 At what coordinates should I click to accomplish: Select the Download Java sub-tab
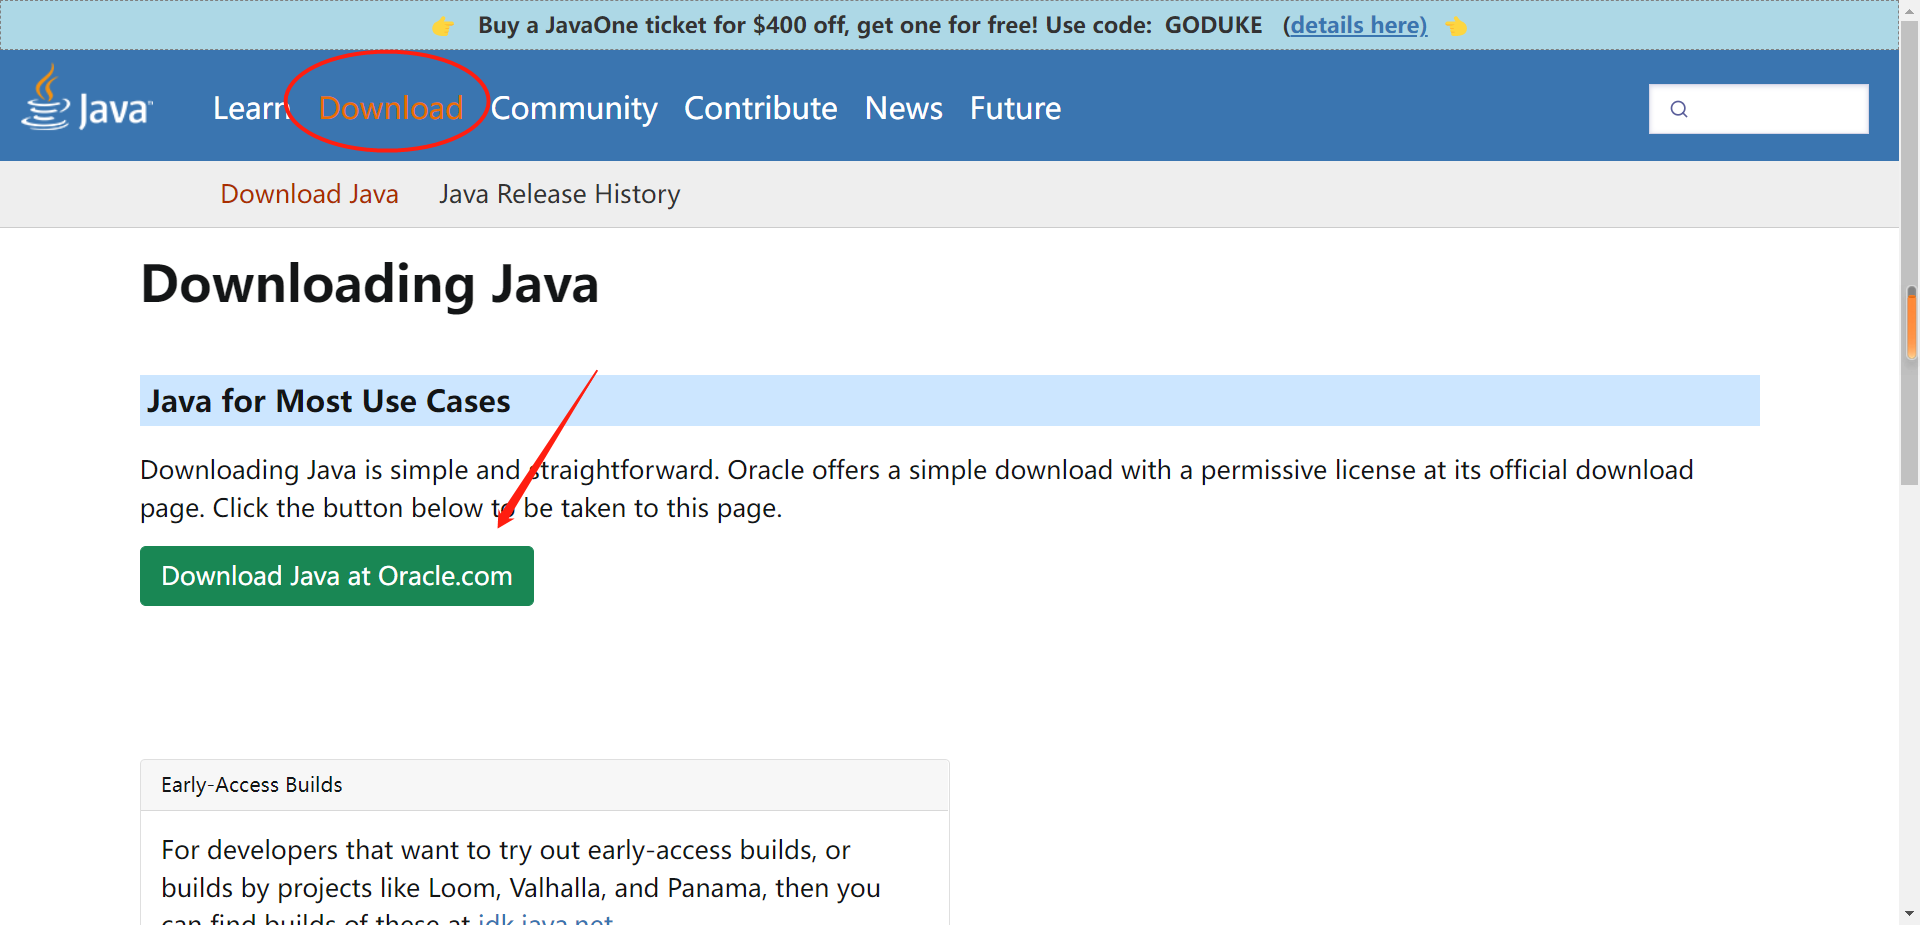coord(309,194)
